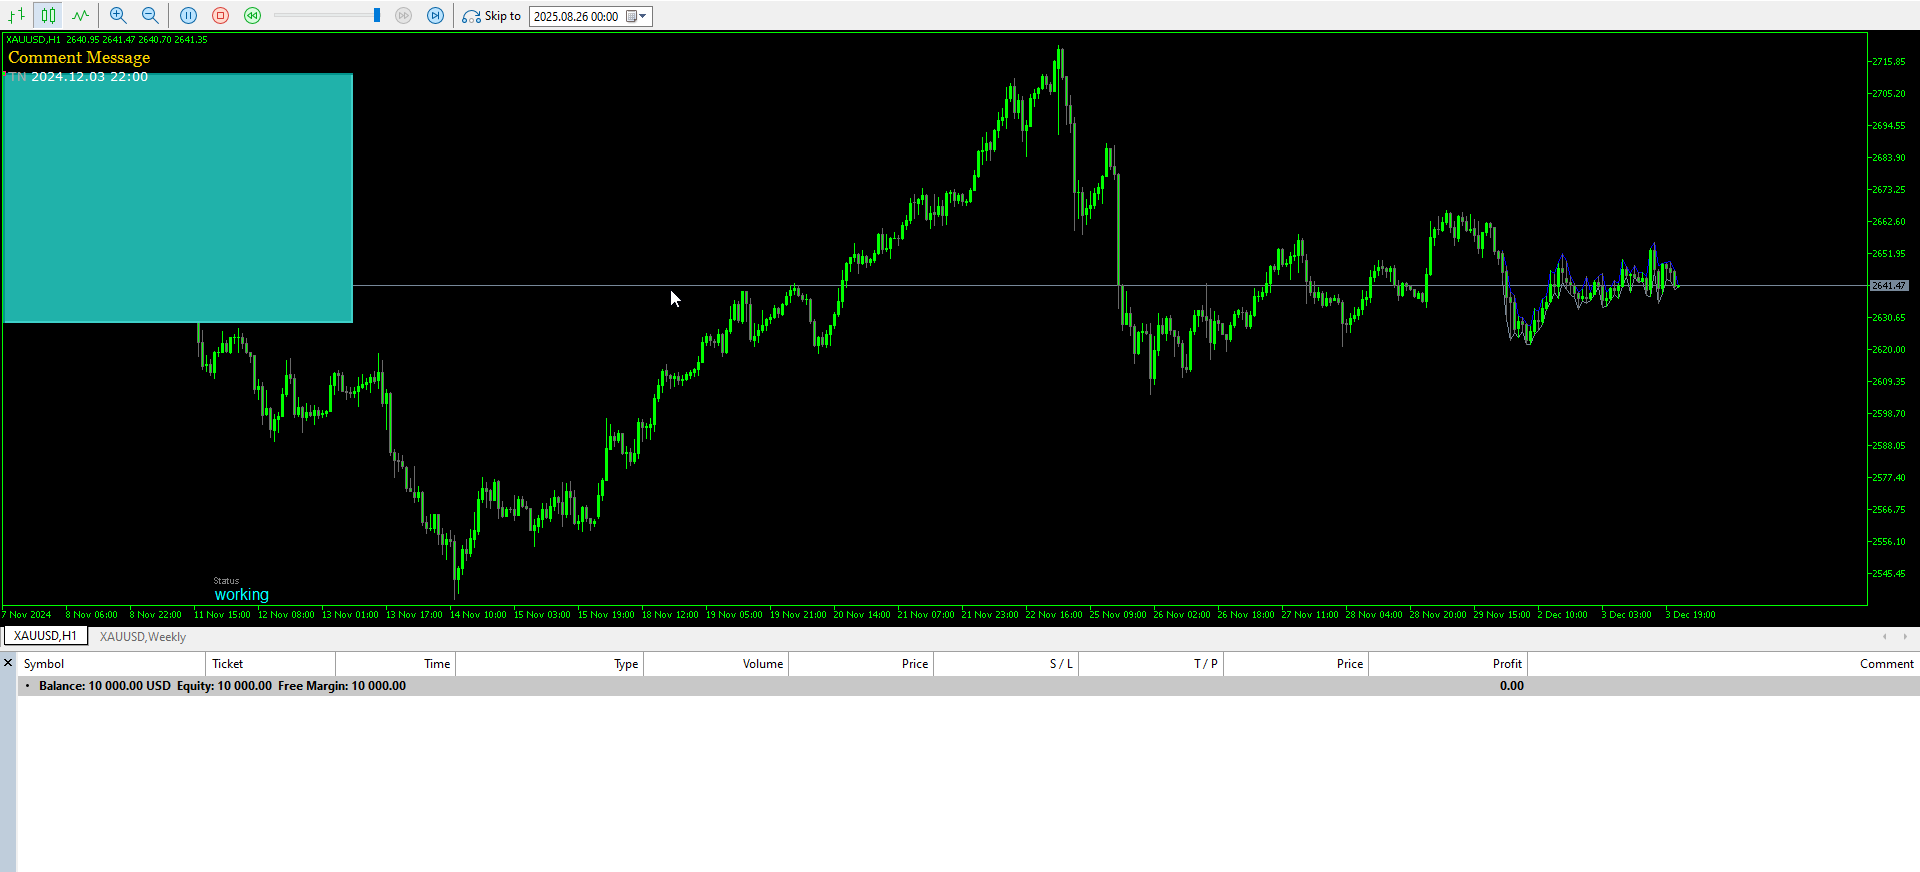Click the 2715.85 price scale label
1920x872 pixels.
[1889, 62]
